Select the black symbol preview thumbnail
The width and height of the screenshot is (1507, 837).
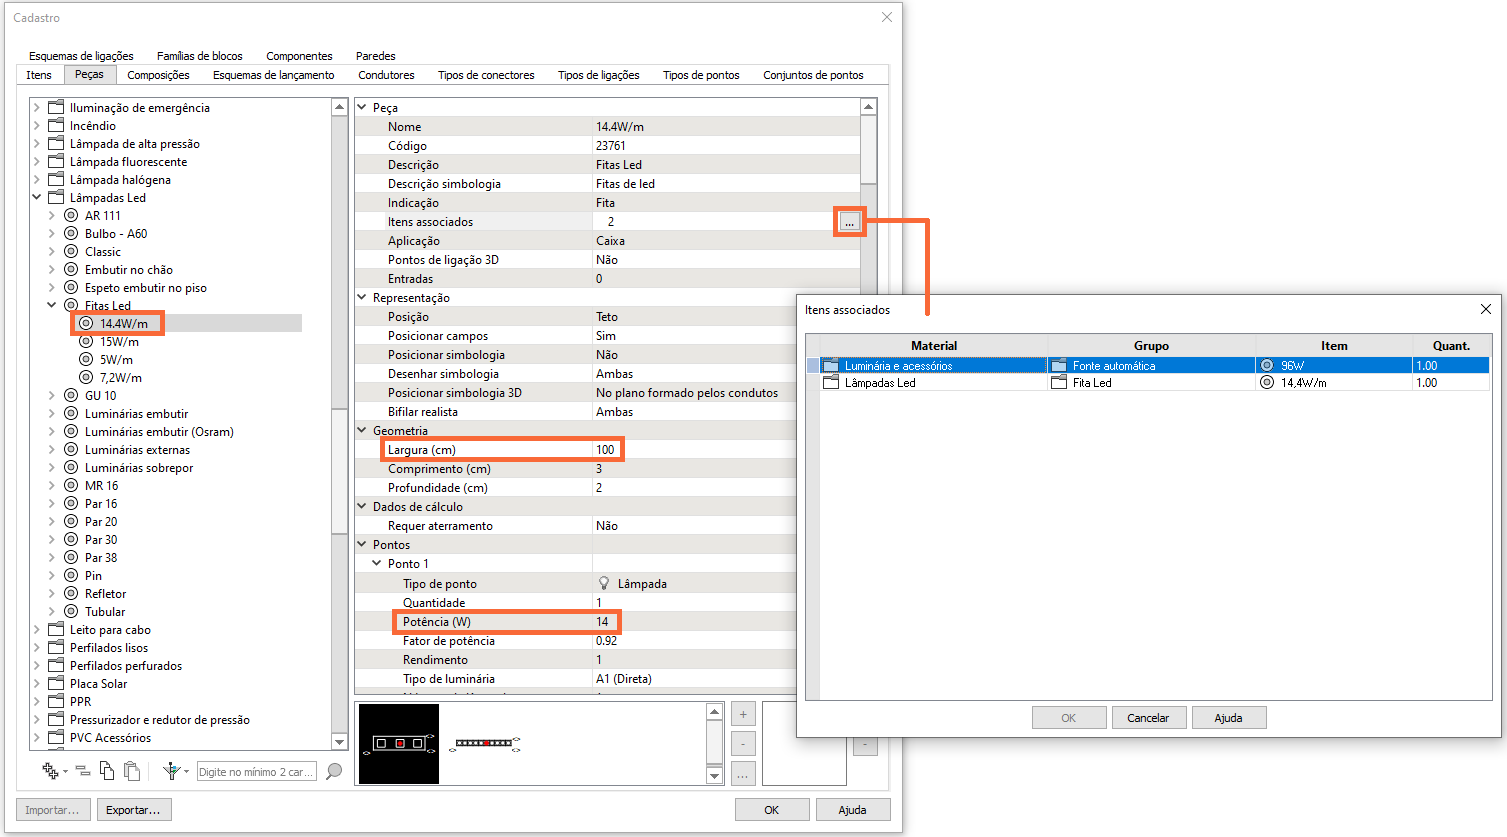point(399,743)
